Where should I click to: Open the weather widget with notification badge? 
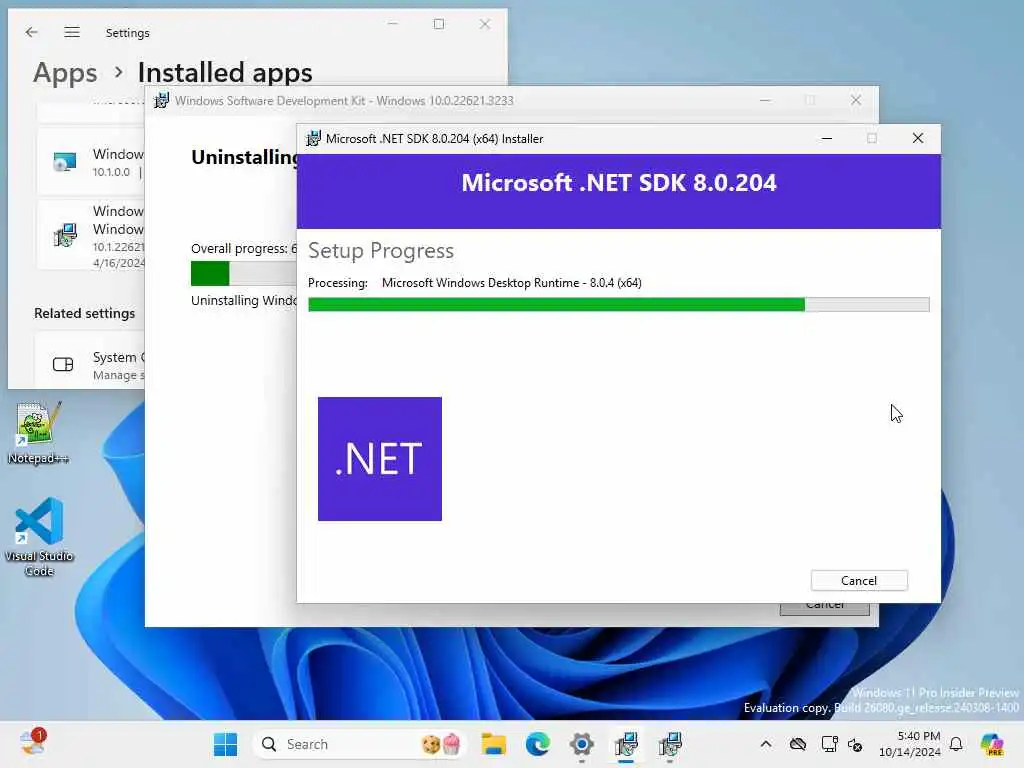click(x=32, y=743)
